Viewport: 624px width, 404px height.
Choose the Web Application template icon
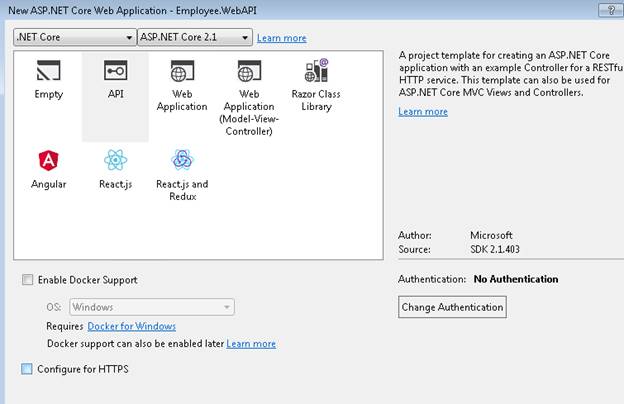(182, 70)
